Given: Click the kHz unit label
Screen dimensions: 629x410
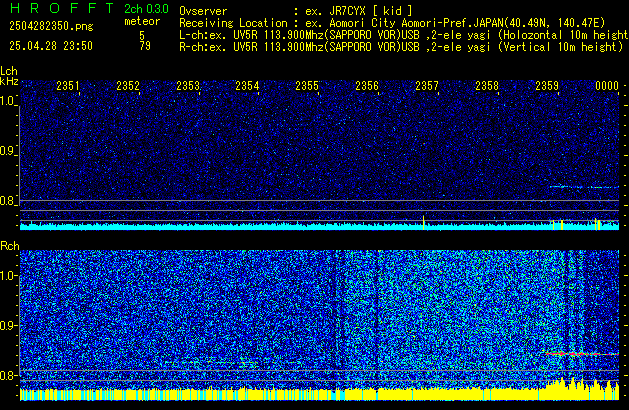Looking at the screenshot, I should 9,81.
